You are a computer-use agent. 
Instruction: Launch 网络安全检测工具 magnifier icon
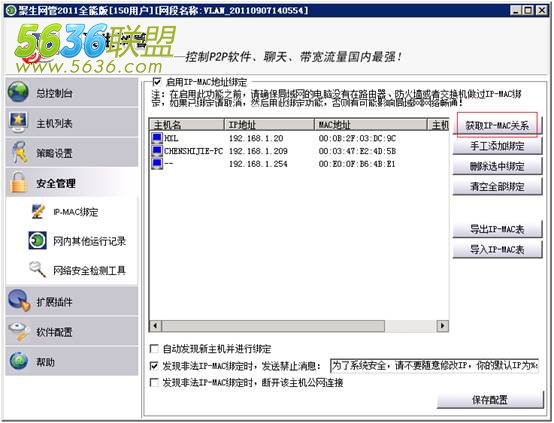(37, 269)
